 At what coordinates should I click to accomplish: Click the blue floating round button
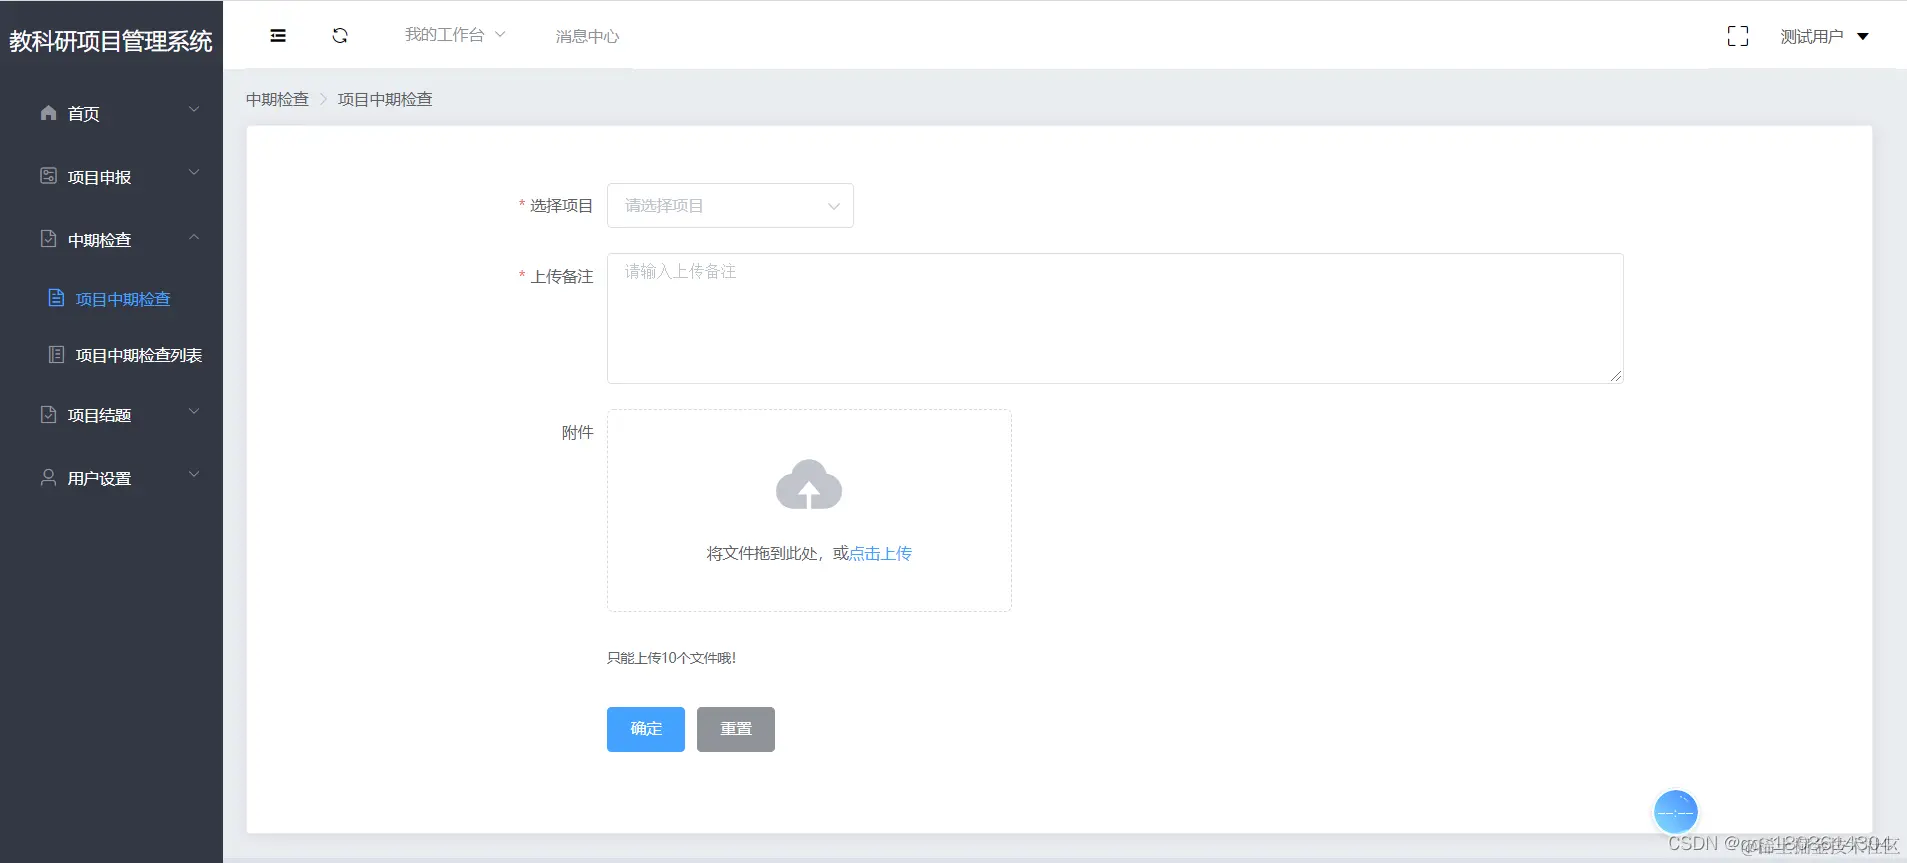pyautogui.click(x=1676, y=812)
